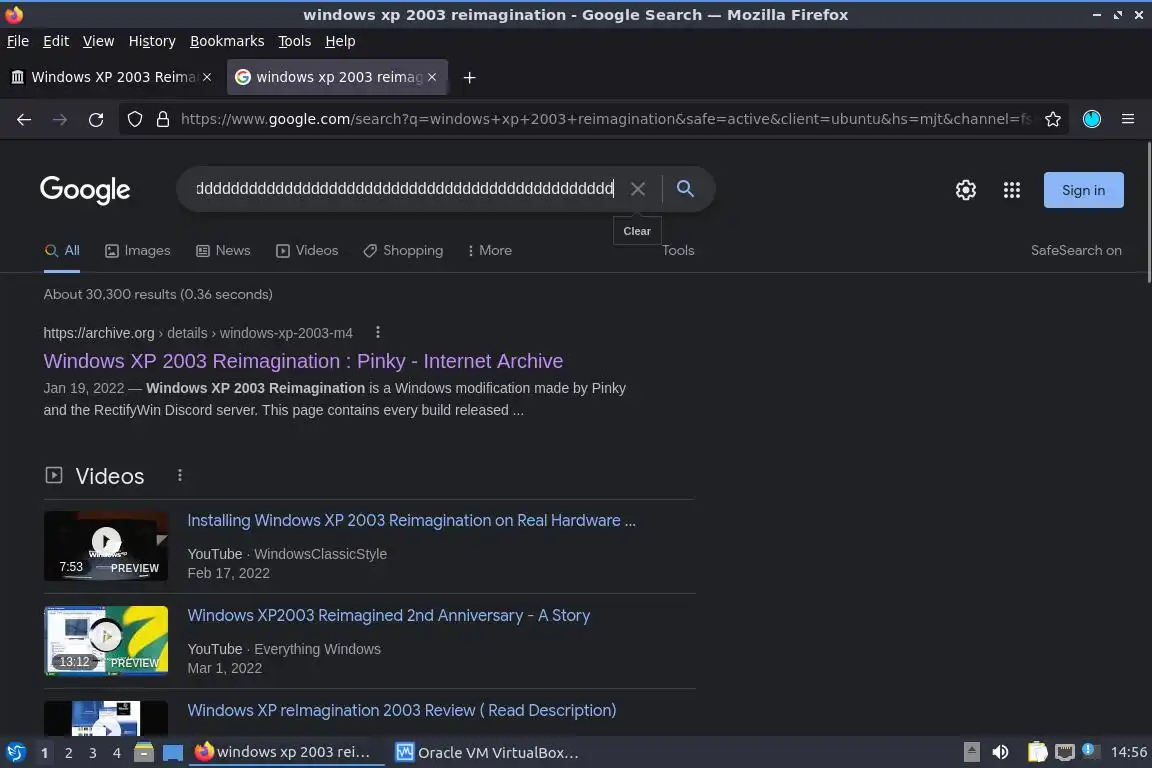
Task: Open a new tab with the plus button
Action: [469, 77]
